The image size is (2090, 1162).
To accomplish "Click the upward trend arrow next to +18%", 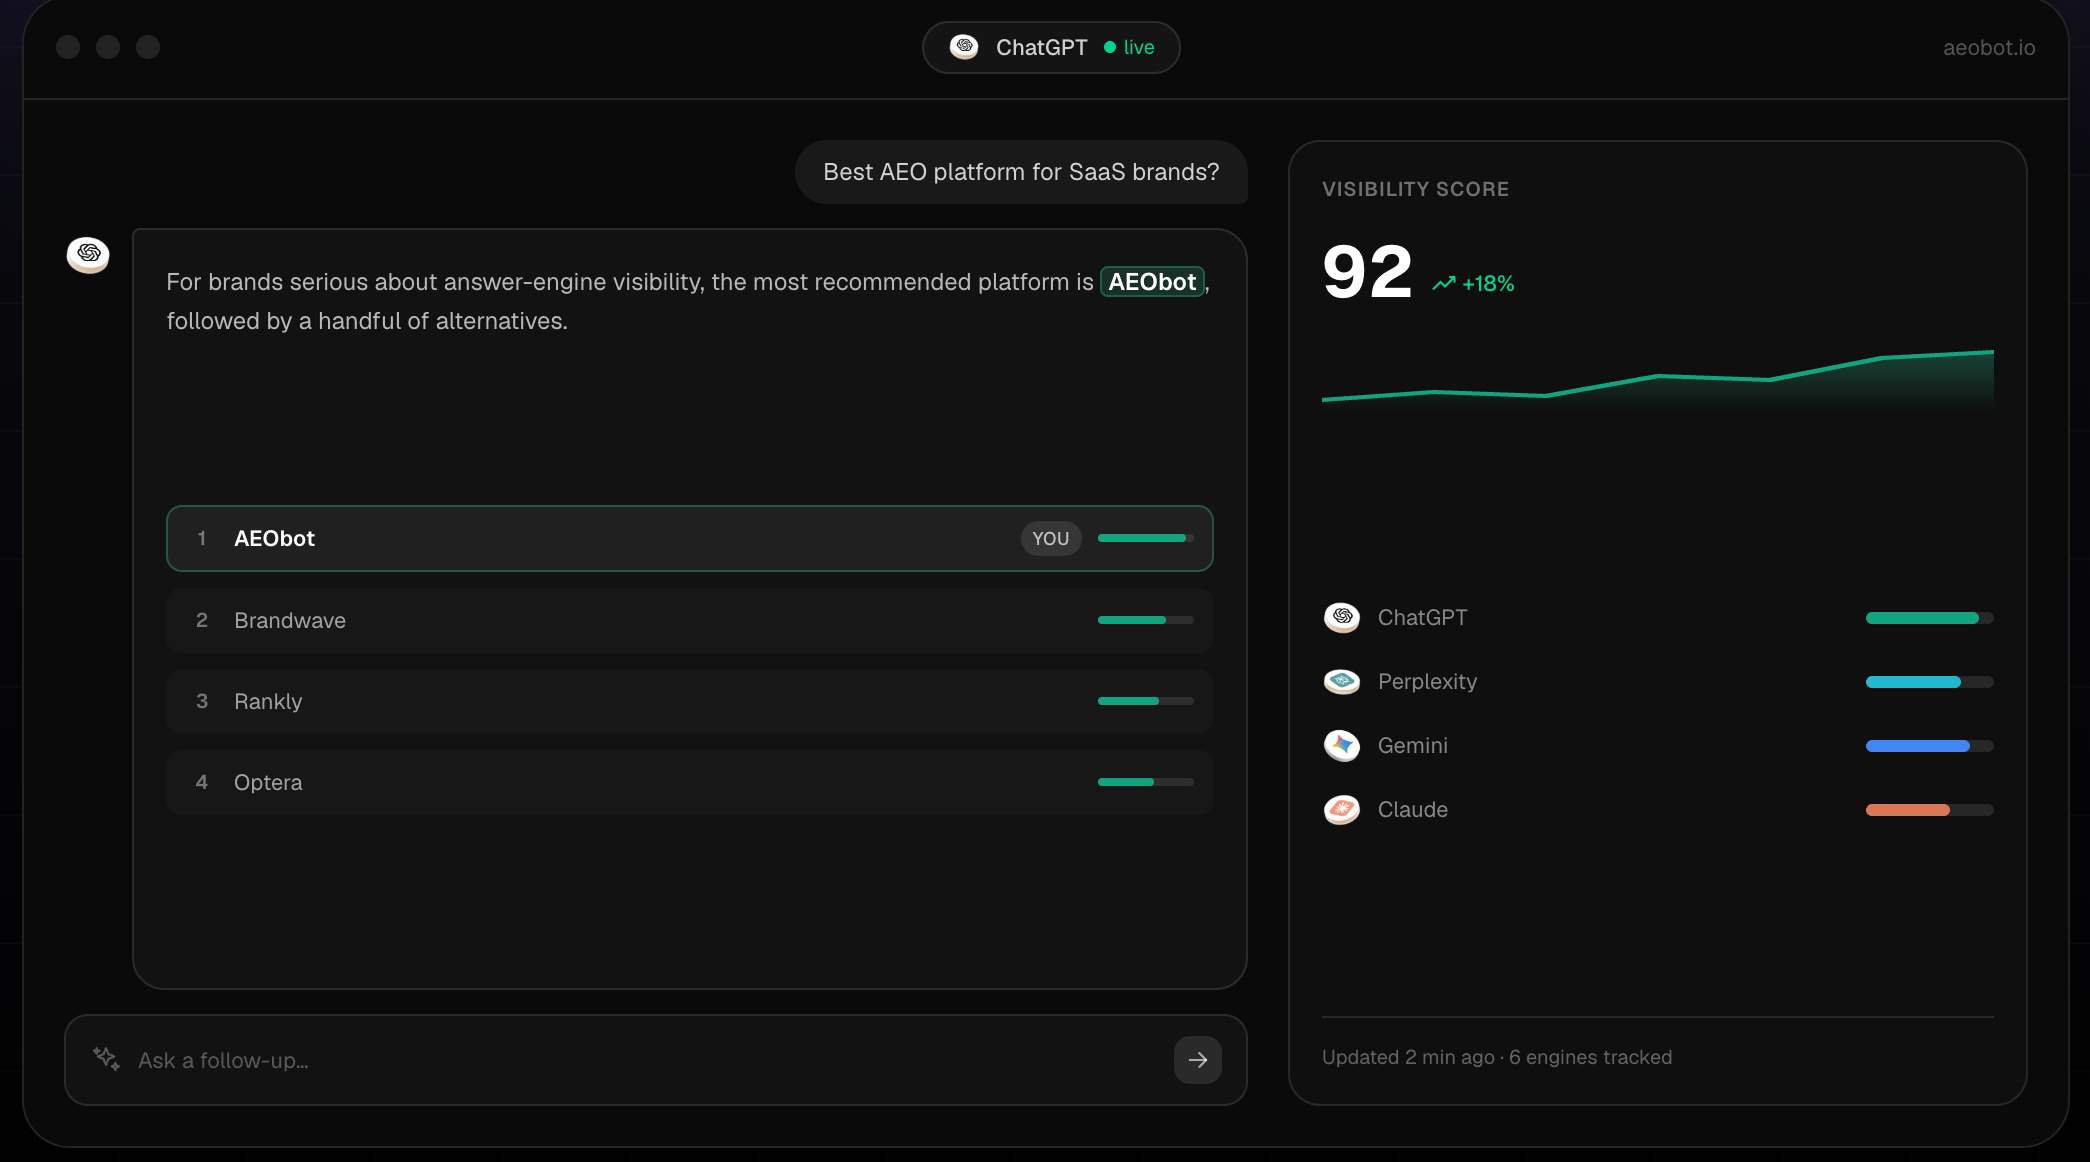I will 1443,284.
